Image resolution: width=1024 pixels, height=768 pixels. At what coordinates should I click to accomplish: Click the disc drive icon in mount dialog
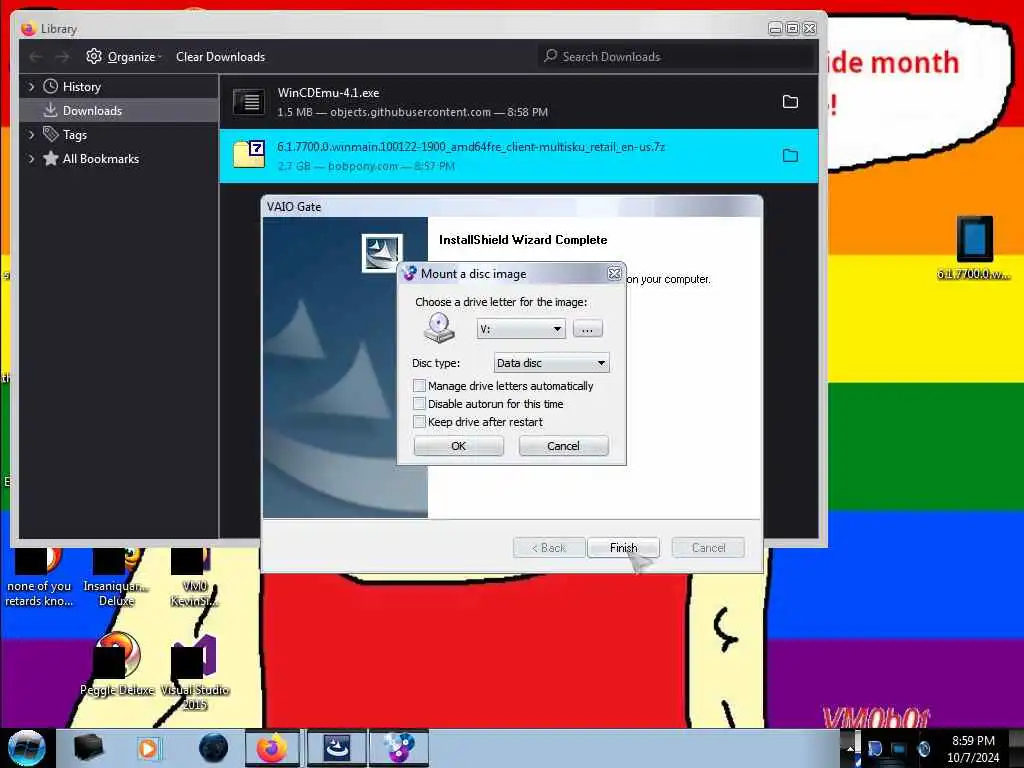(x=439, y=328)
